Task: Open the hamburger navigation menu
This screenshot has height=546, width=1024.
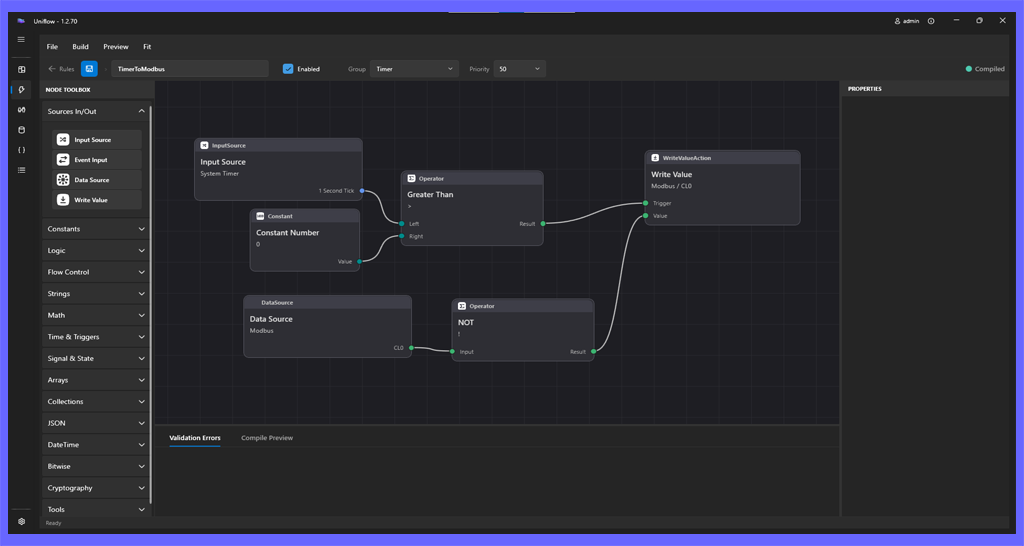Action: pyautogui.click(x=21, y=40)
